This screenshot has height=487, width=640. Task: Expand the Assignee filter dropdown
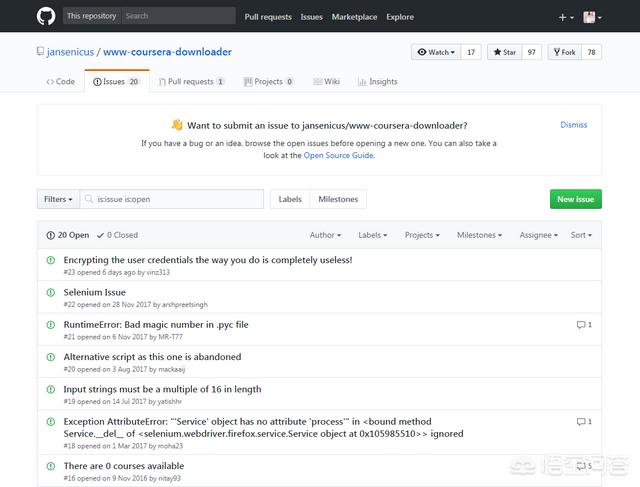point(538,235)
